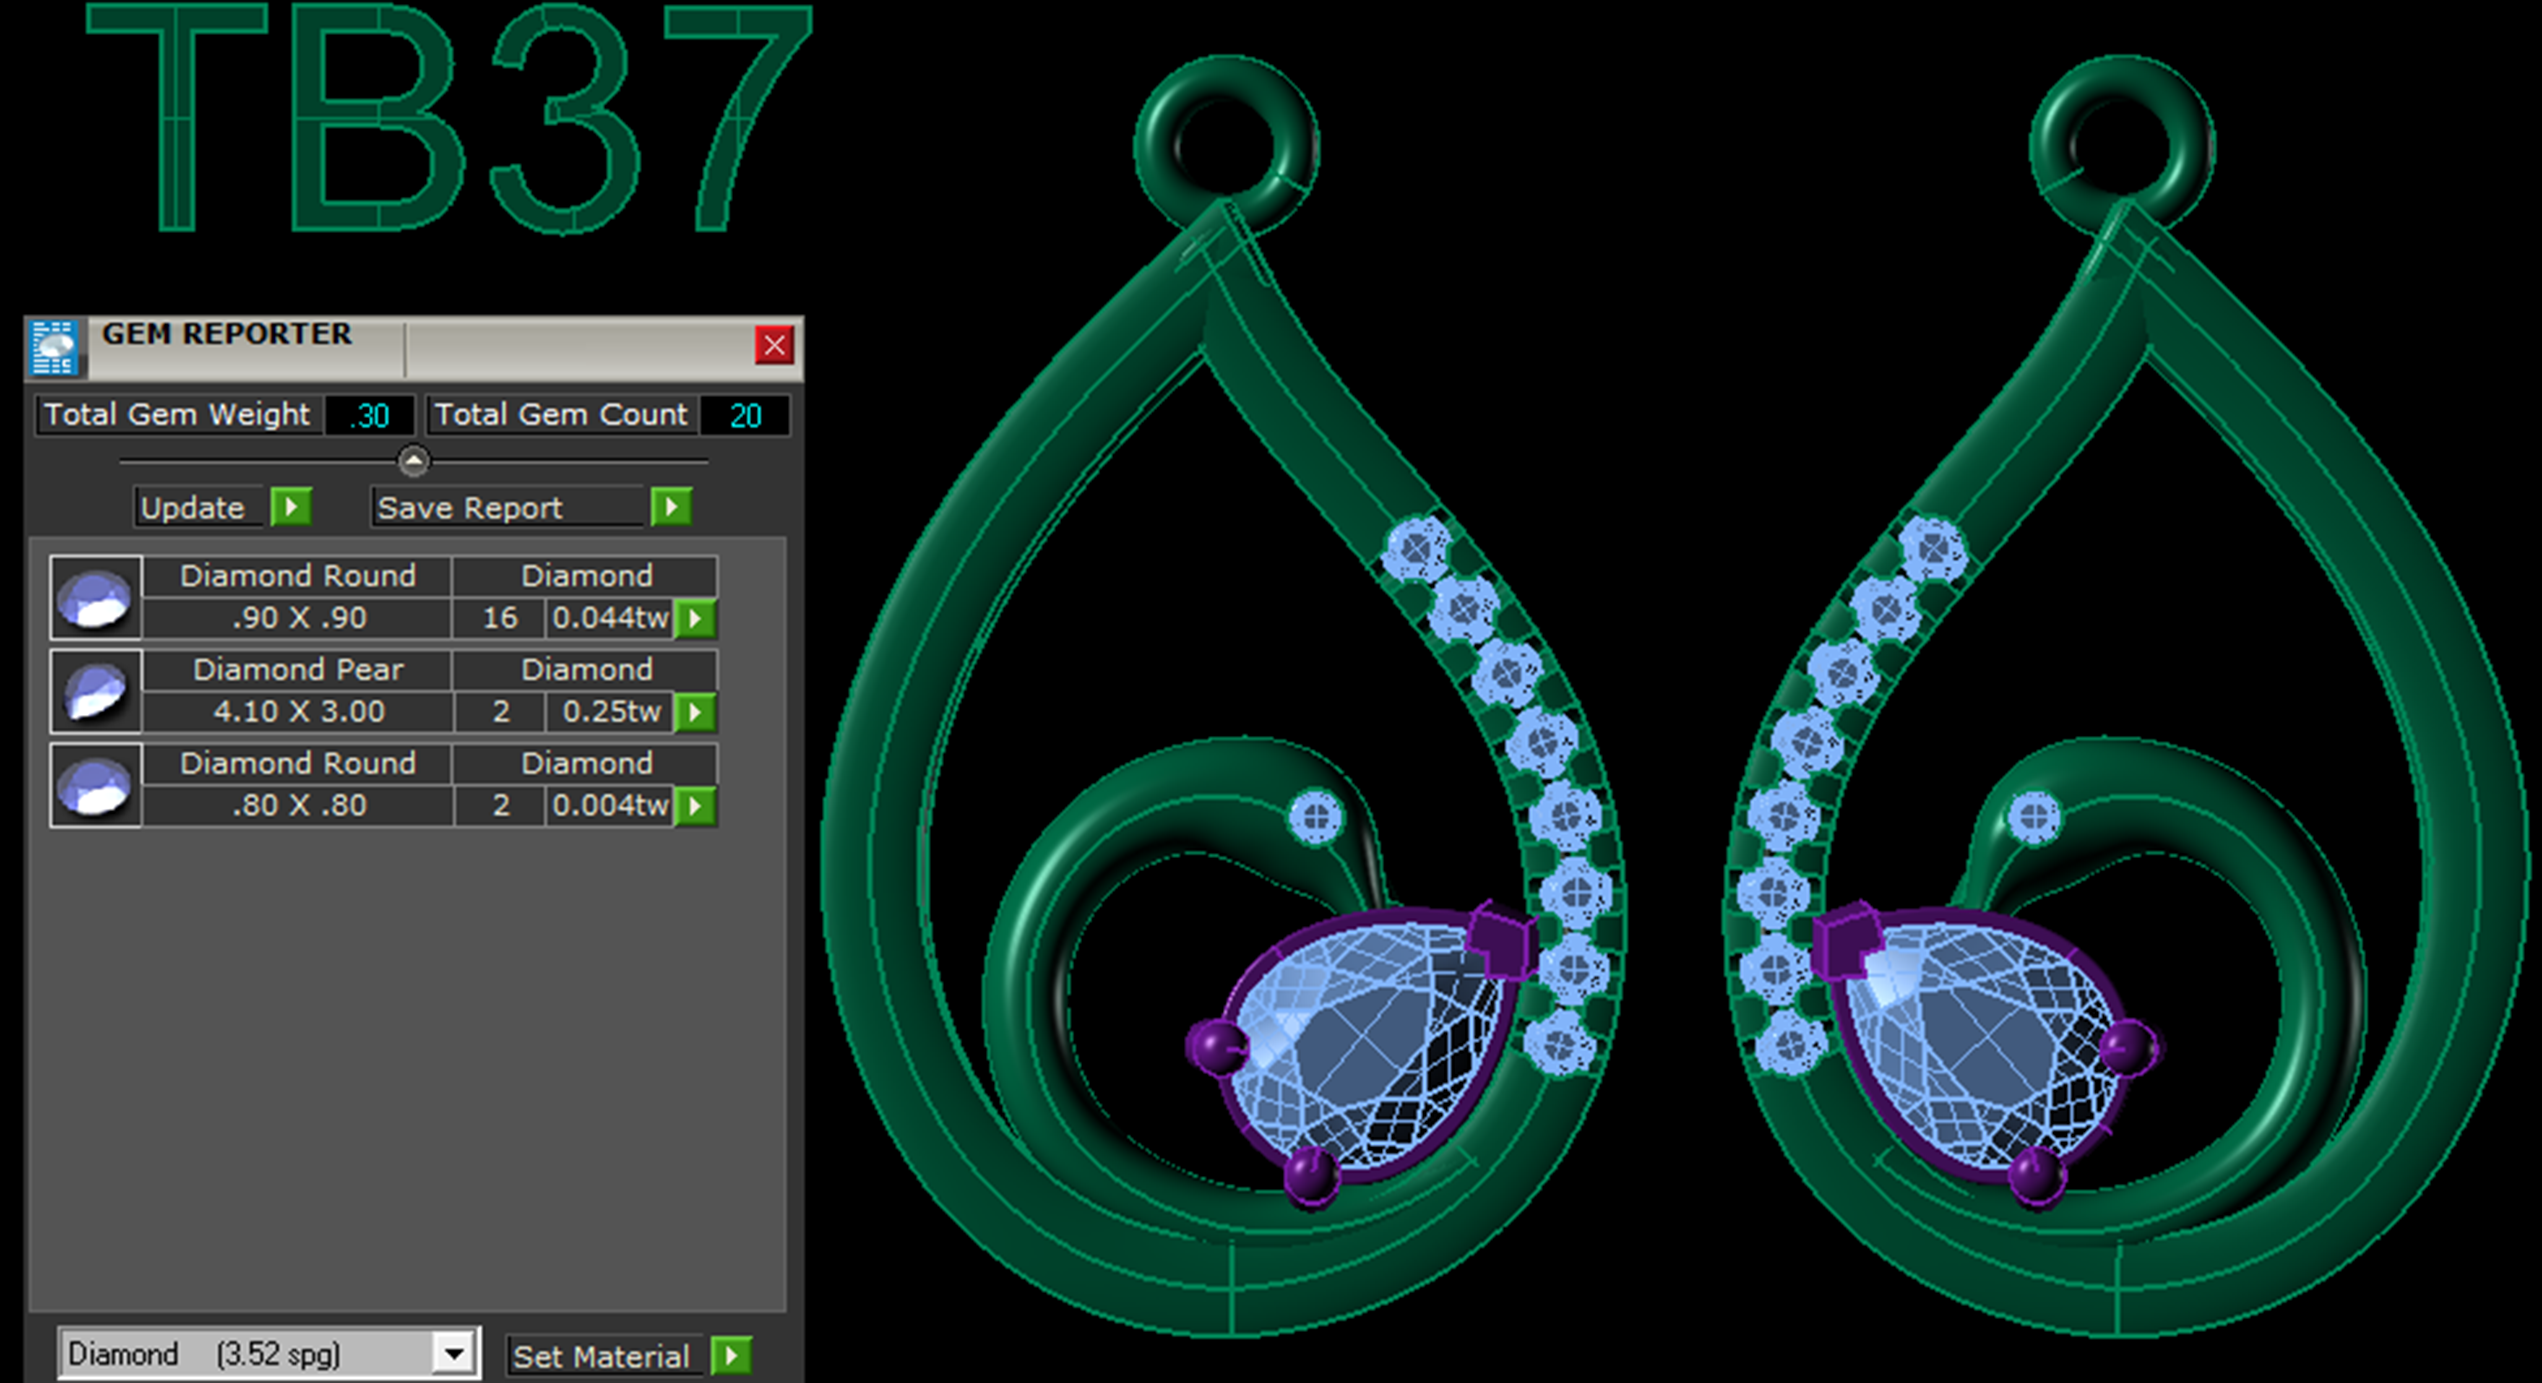Click the Gem Reporter panel icon

click(x=54, y=347)
